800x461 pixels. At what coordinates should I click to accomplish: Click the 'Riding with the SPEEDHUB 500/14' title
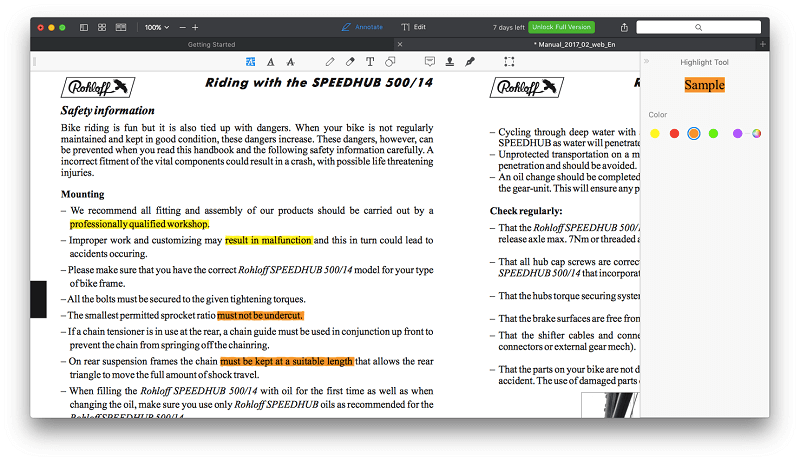click(x=319, y=83)
